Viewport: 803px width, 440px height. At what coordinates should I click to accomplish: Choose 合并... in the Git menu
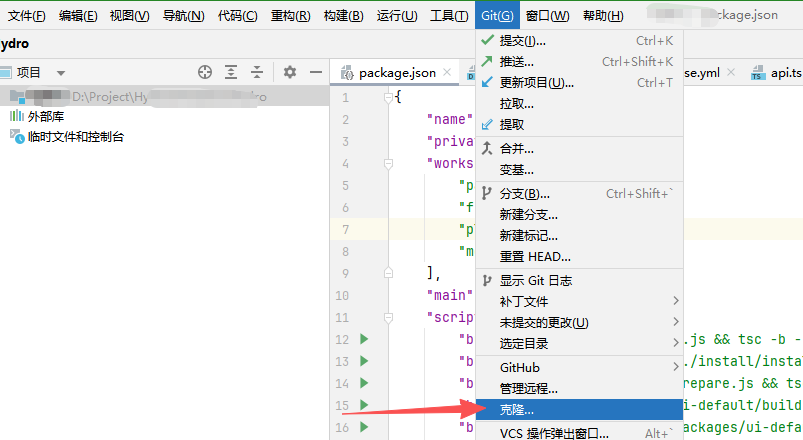[579, 149]
